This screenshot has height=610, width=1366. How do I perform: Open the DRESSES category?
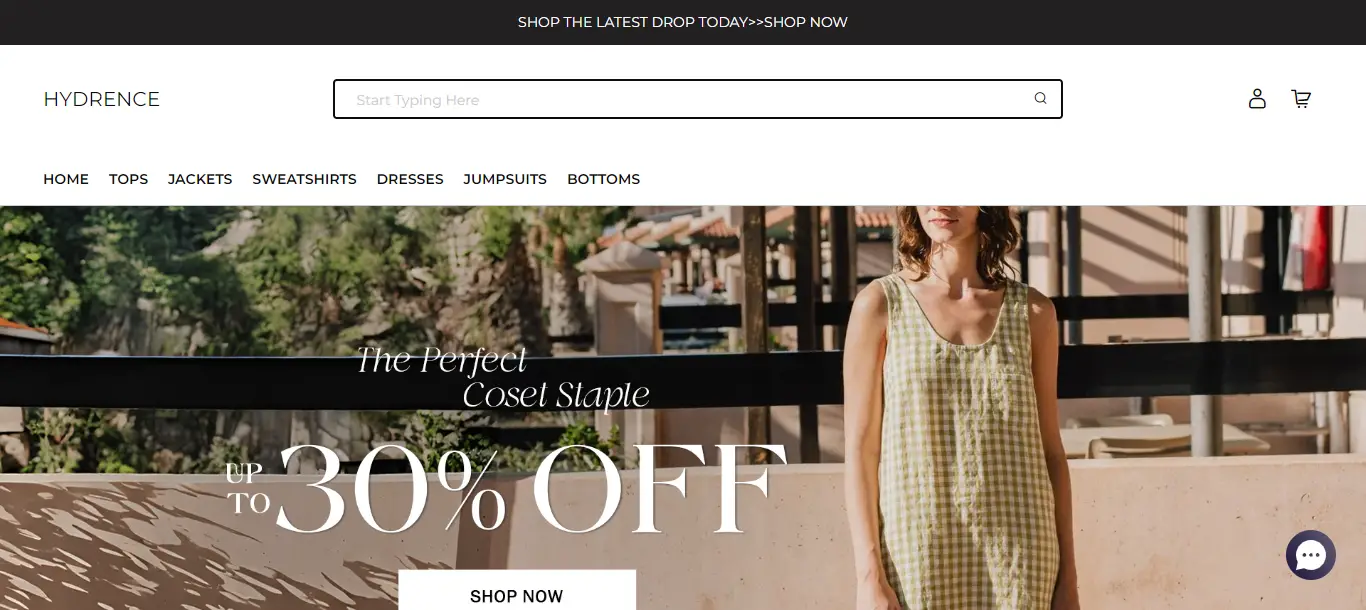410,179
